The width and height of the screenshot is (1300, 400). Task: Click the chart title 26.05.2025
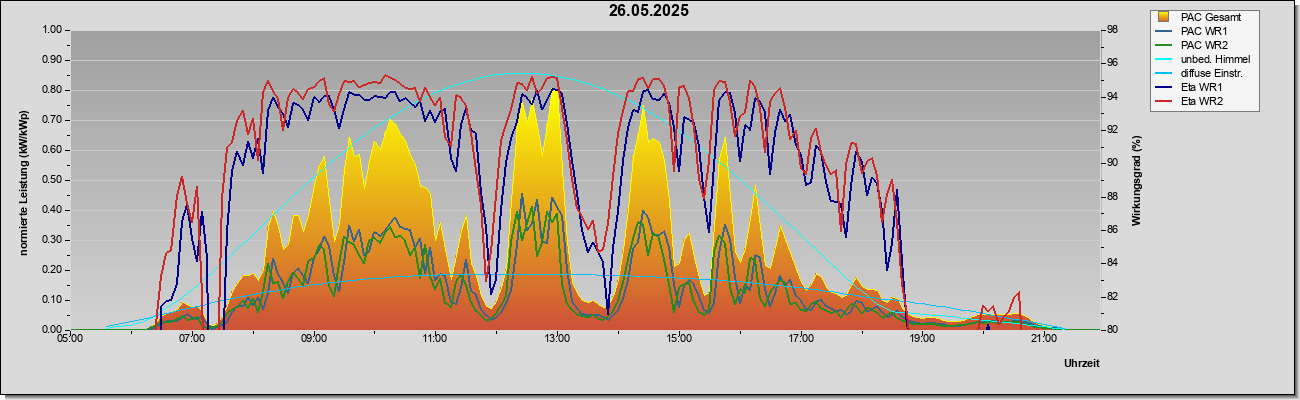(649, 11)
